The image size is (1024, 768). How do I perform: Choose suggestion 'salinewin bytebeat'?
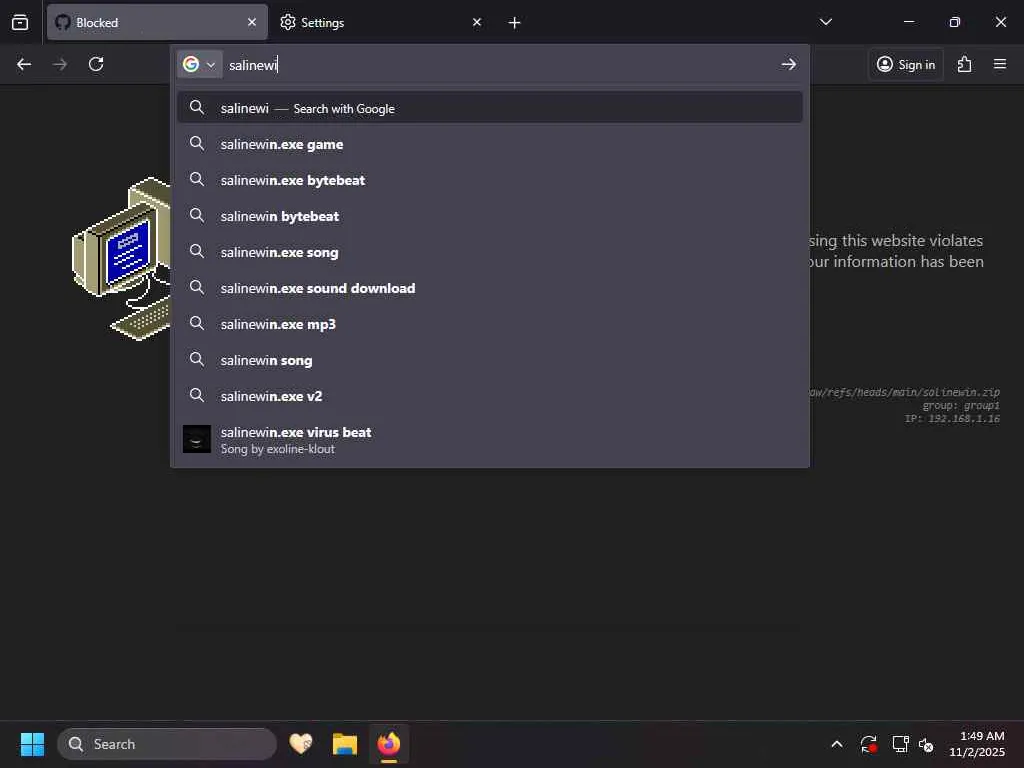(490, 216)
